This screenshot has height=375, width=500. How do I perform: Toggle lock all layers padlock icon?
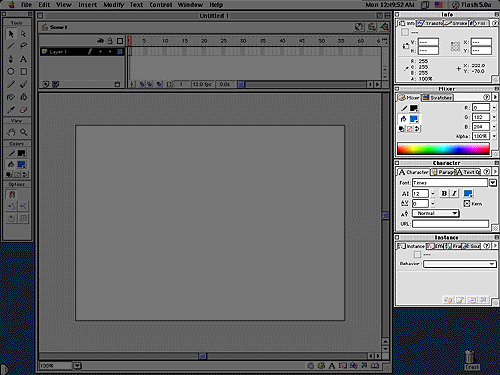(110, 41)
